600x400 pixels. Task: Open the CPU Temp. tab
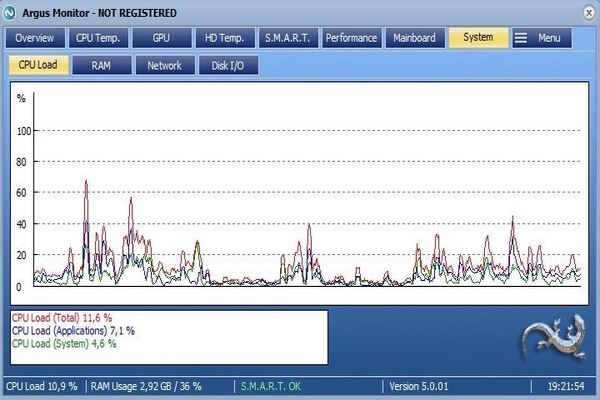click(x=98, y=38)
